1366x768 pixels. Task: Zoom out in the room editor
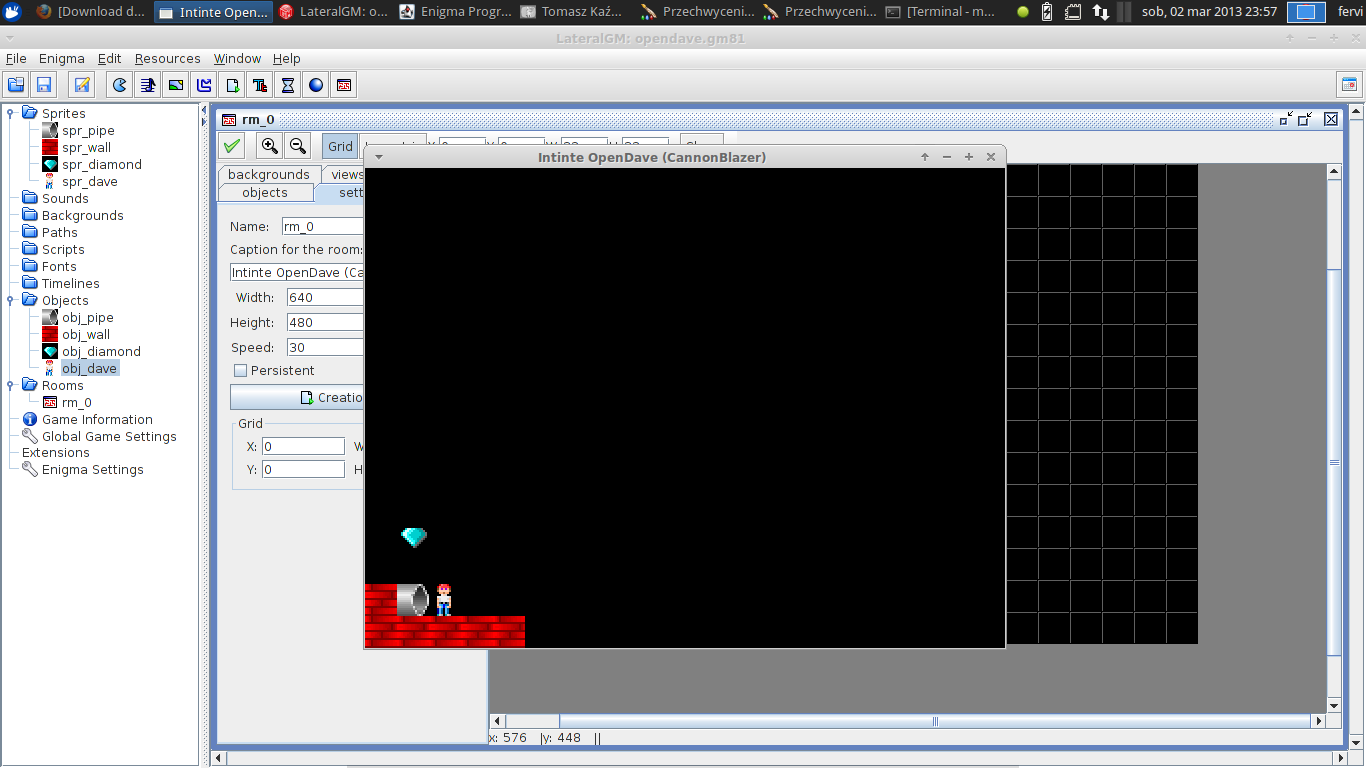tap(297, 146)
